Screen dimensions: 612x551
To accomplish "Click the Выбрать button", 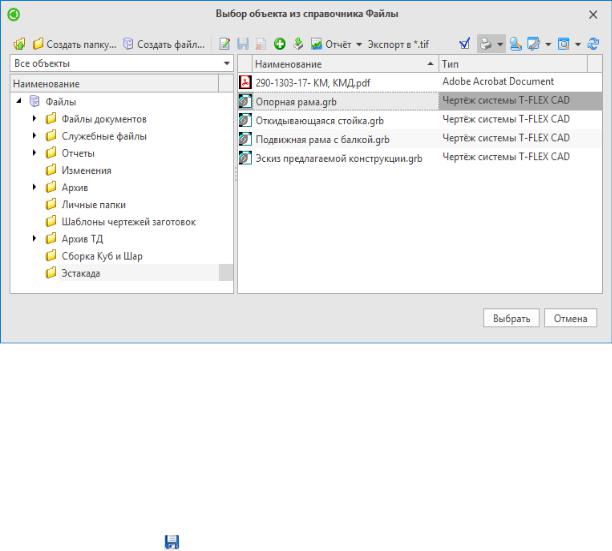I will pos(511,318).
